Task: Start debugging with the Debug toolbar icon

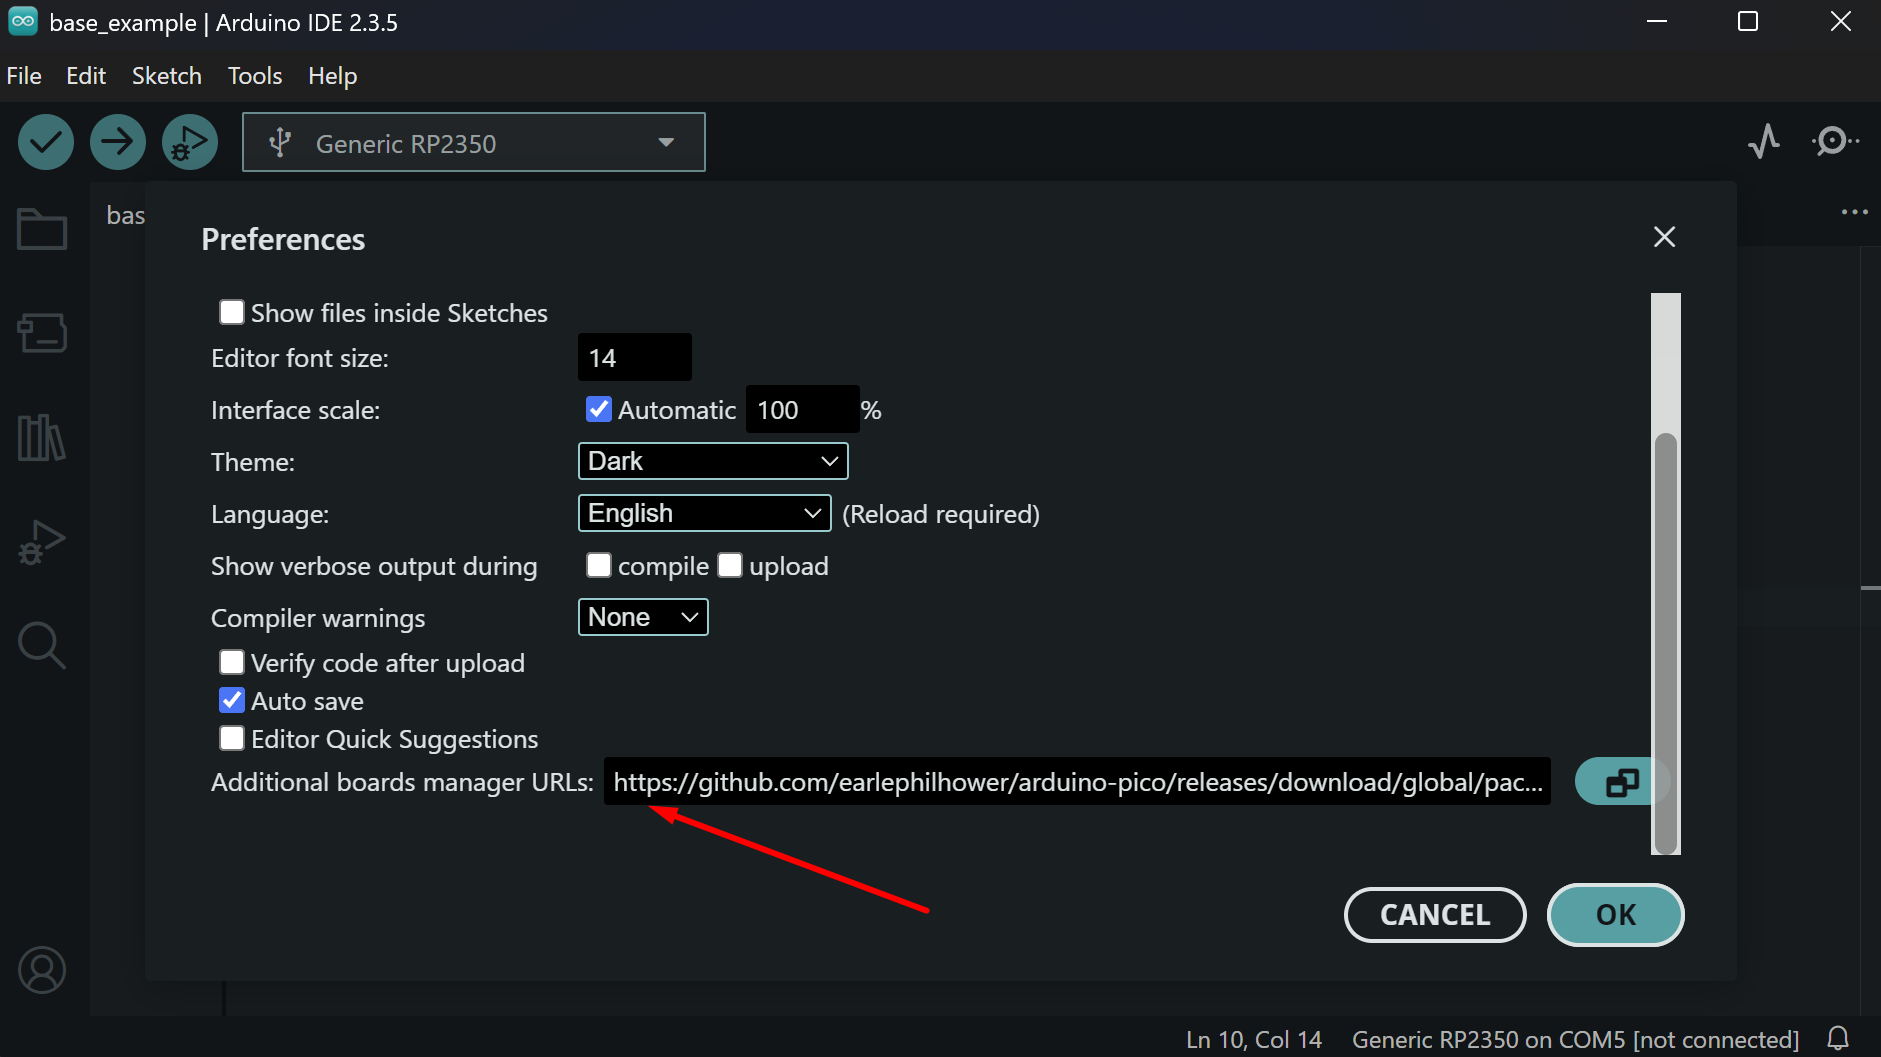Action: pyautogui.click(x=190, y=142)
